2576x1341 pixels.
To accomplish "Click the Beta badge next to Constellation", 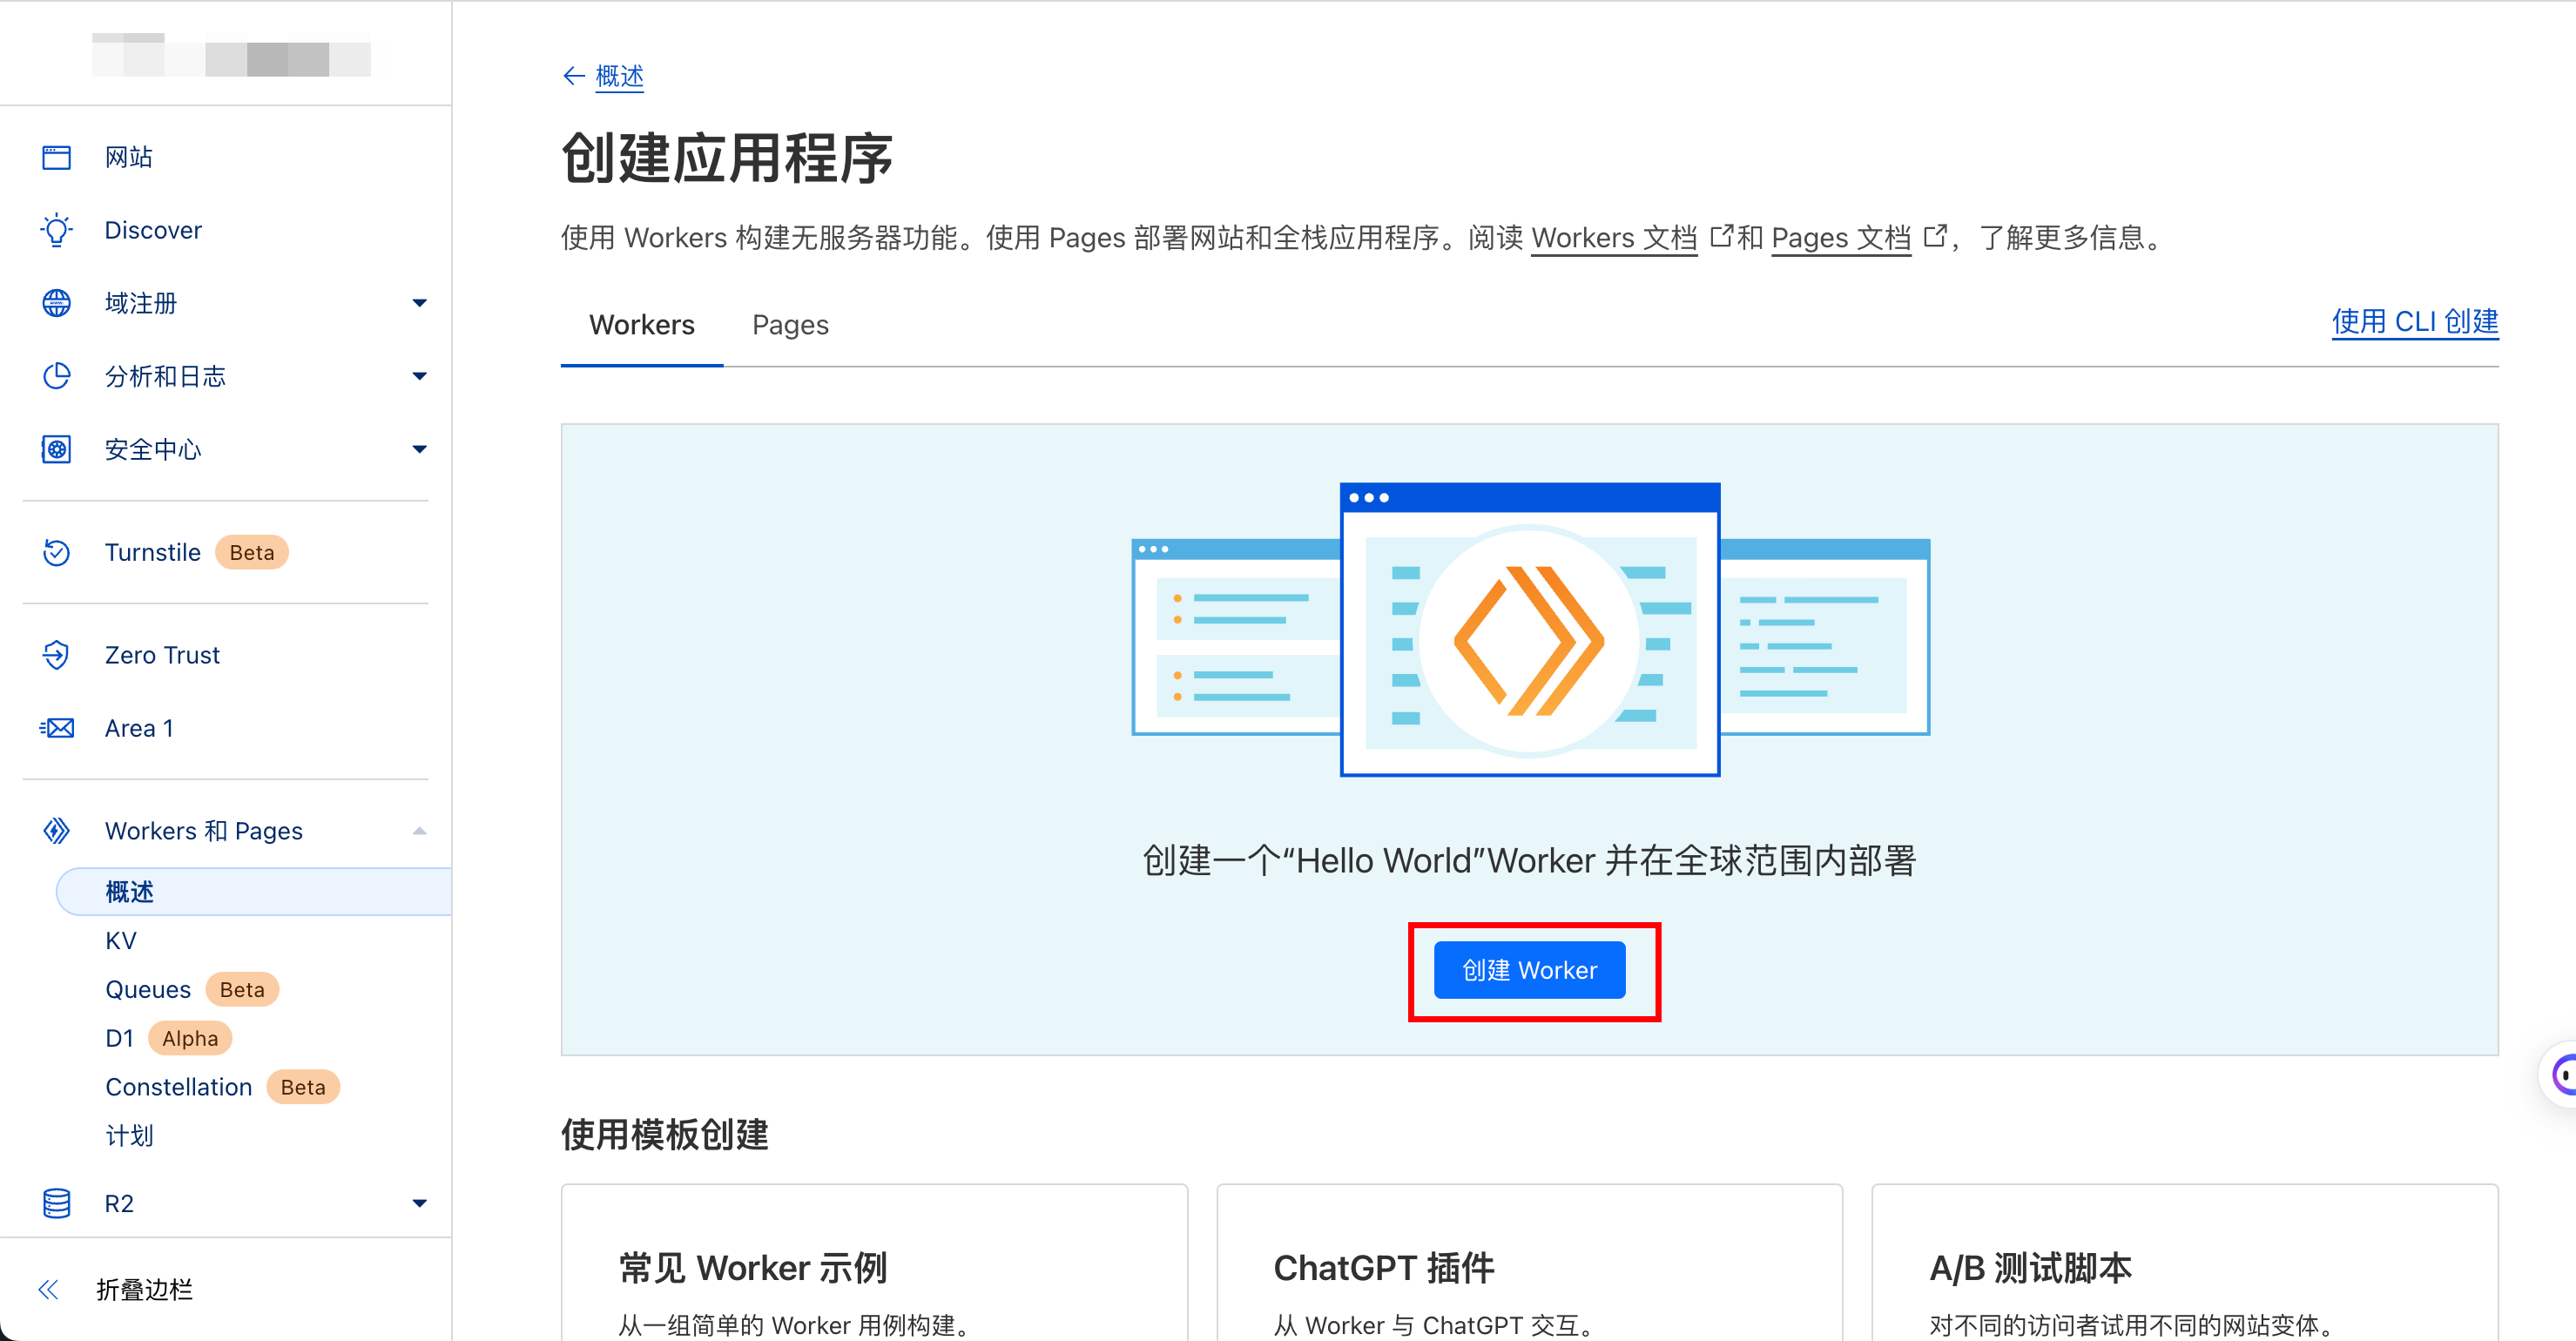I will point(303,1087).
